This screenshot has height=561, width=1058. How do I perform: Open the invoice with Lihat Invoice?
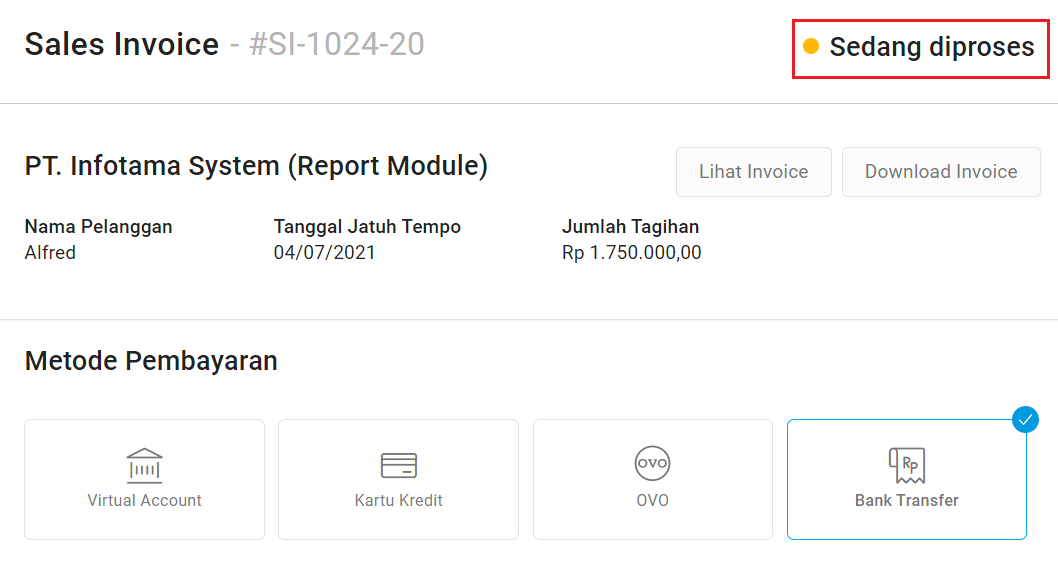pyautogui.click(x=754, y=172)
